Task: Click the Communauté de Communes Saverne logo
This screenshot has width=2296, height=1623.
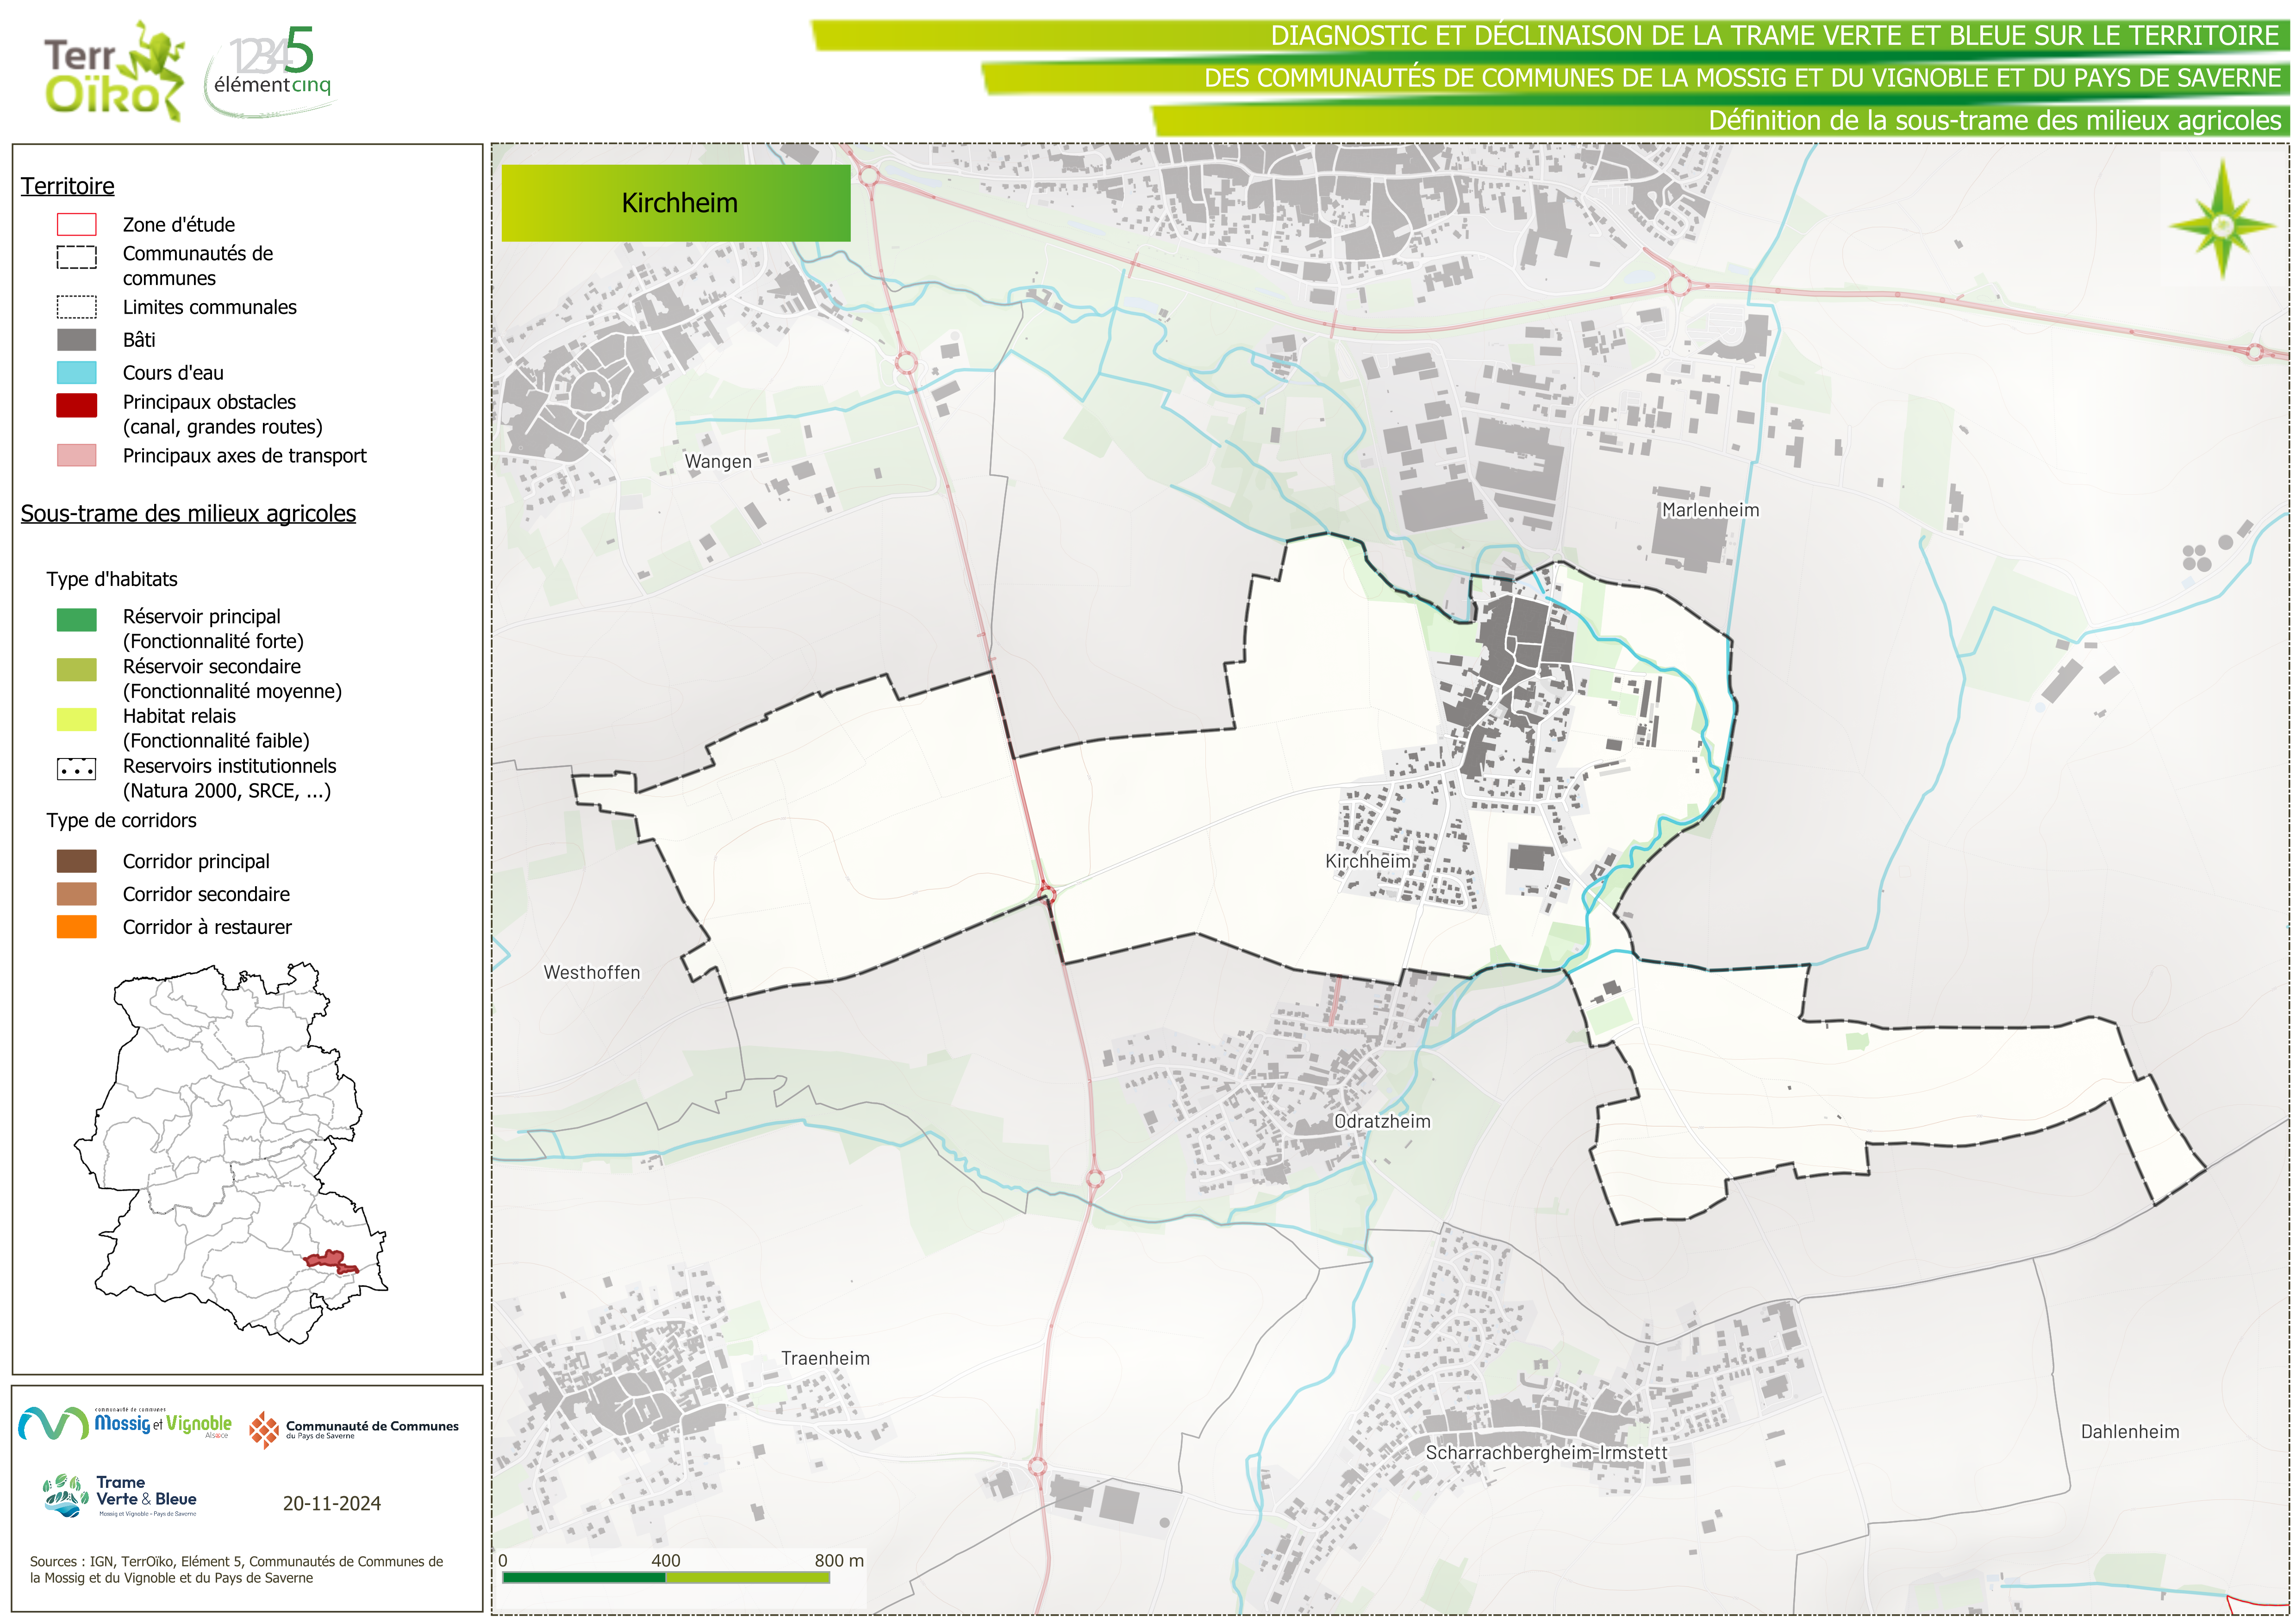Action: (354, 1429)
